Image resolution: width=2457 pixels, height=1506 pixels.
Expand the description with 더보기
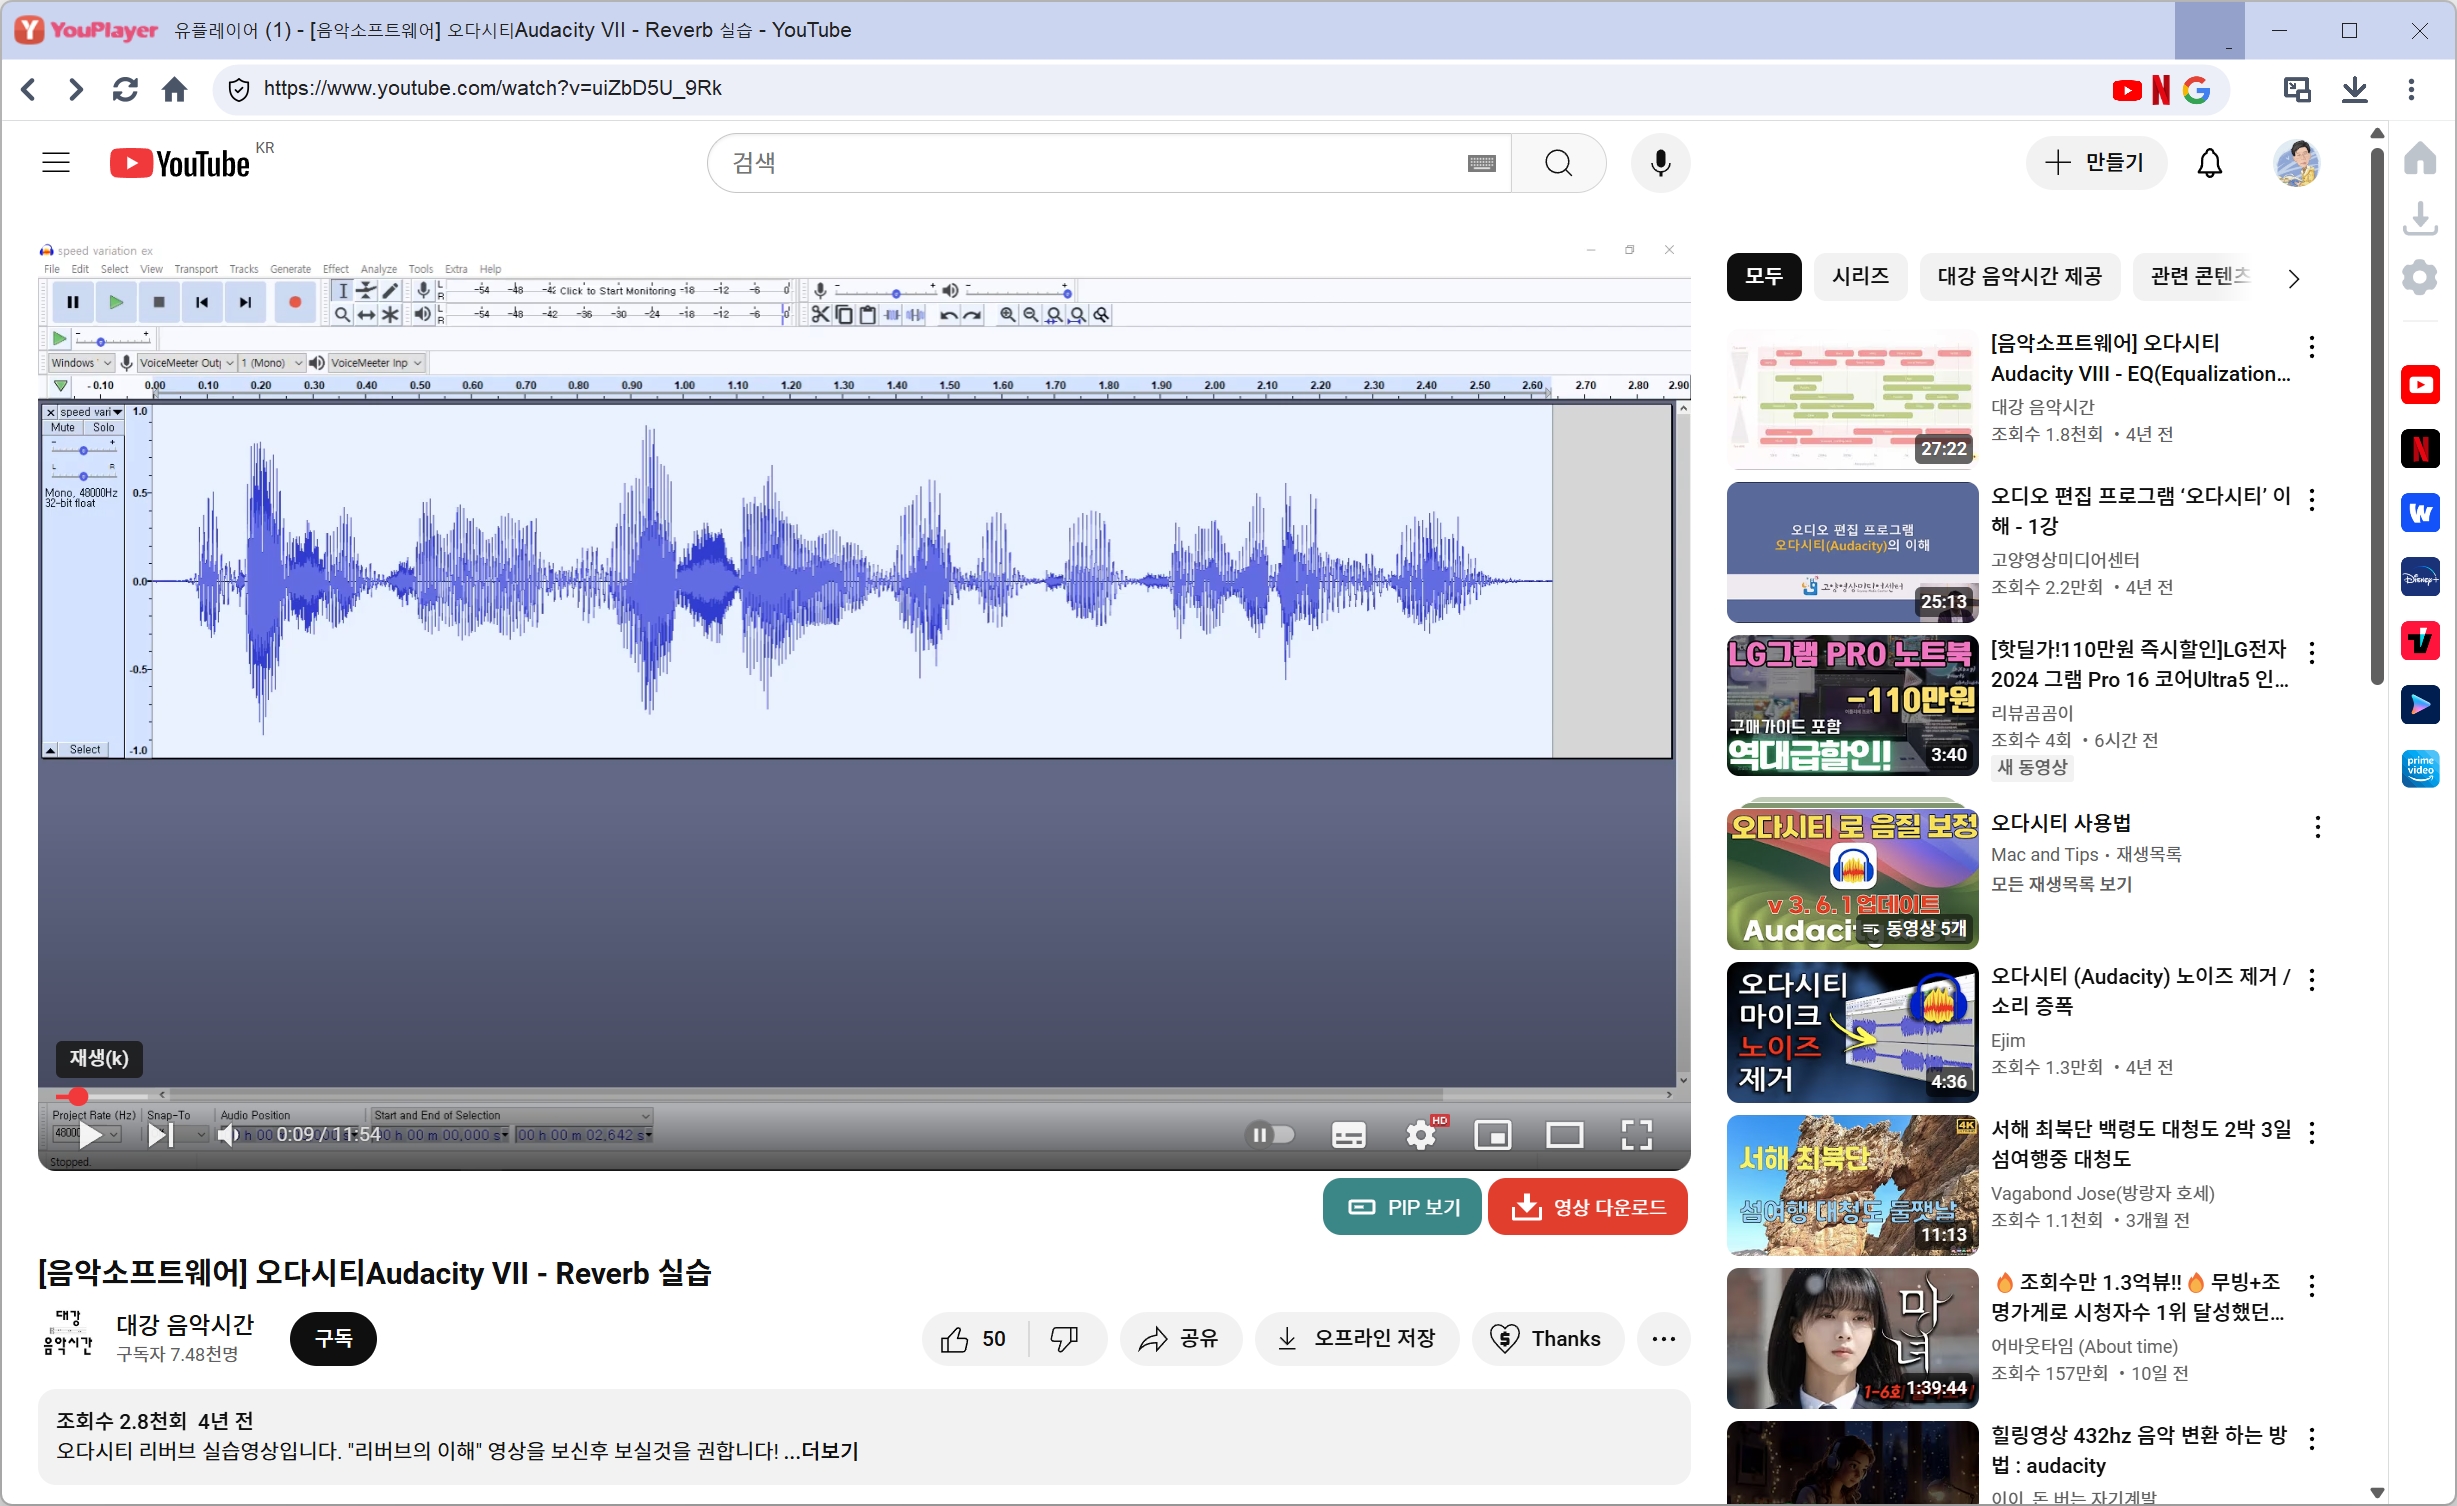coord(829,1451)
